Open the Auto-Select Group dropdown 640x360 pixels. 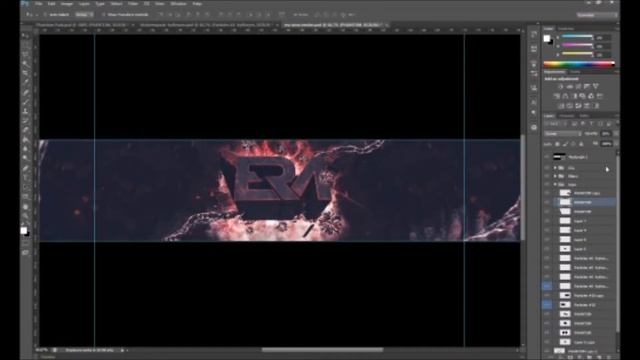tap(84, 15)
